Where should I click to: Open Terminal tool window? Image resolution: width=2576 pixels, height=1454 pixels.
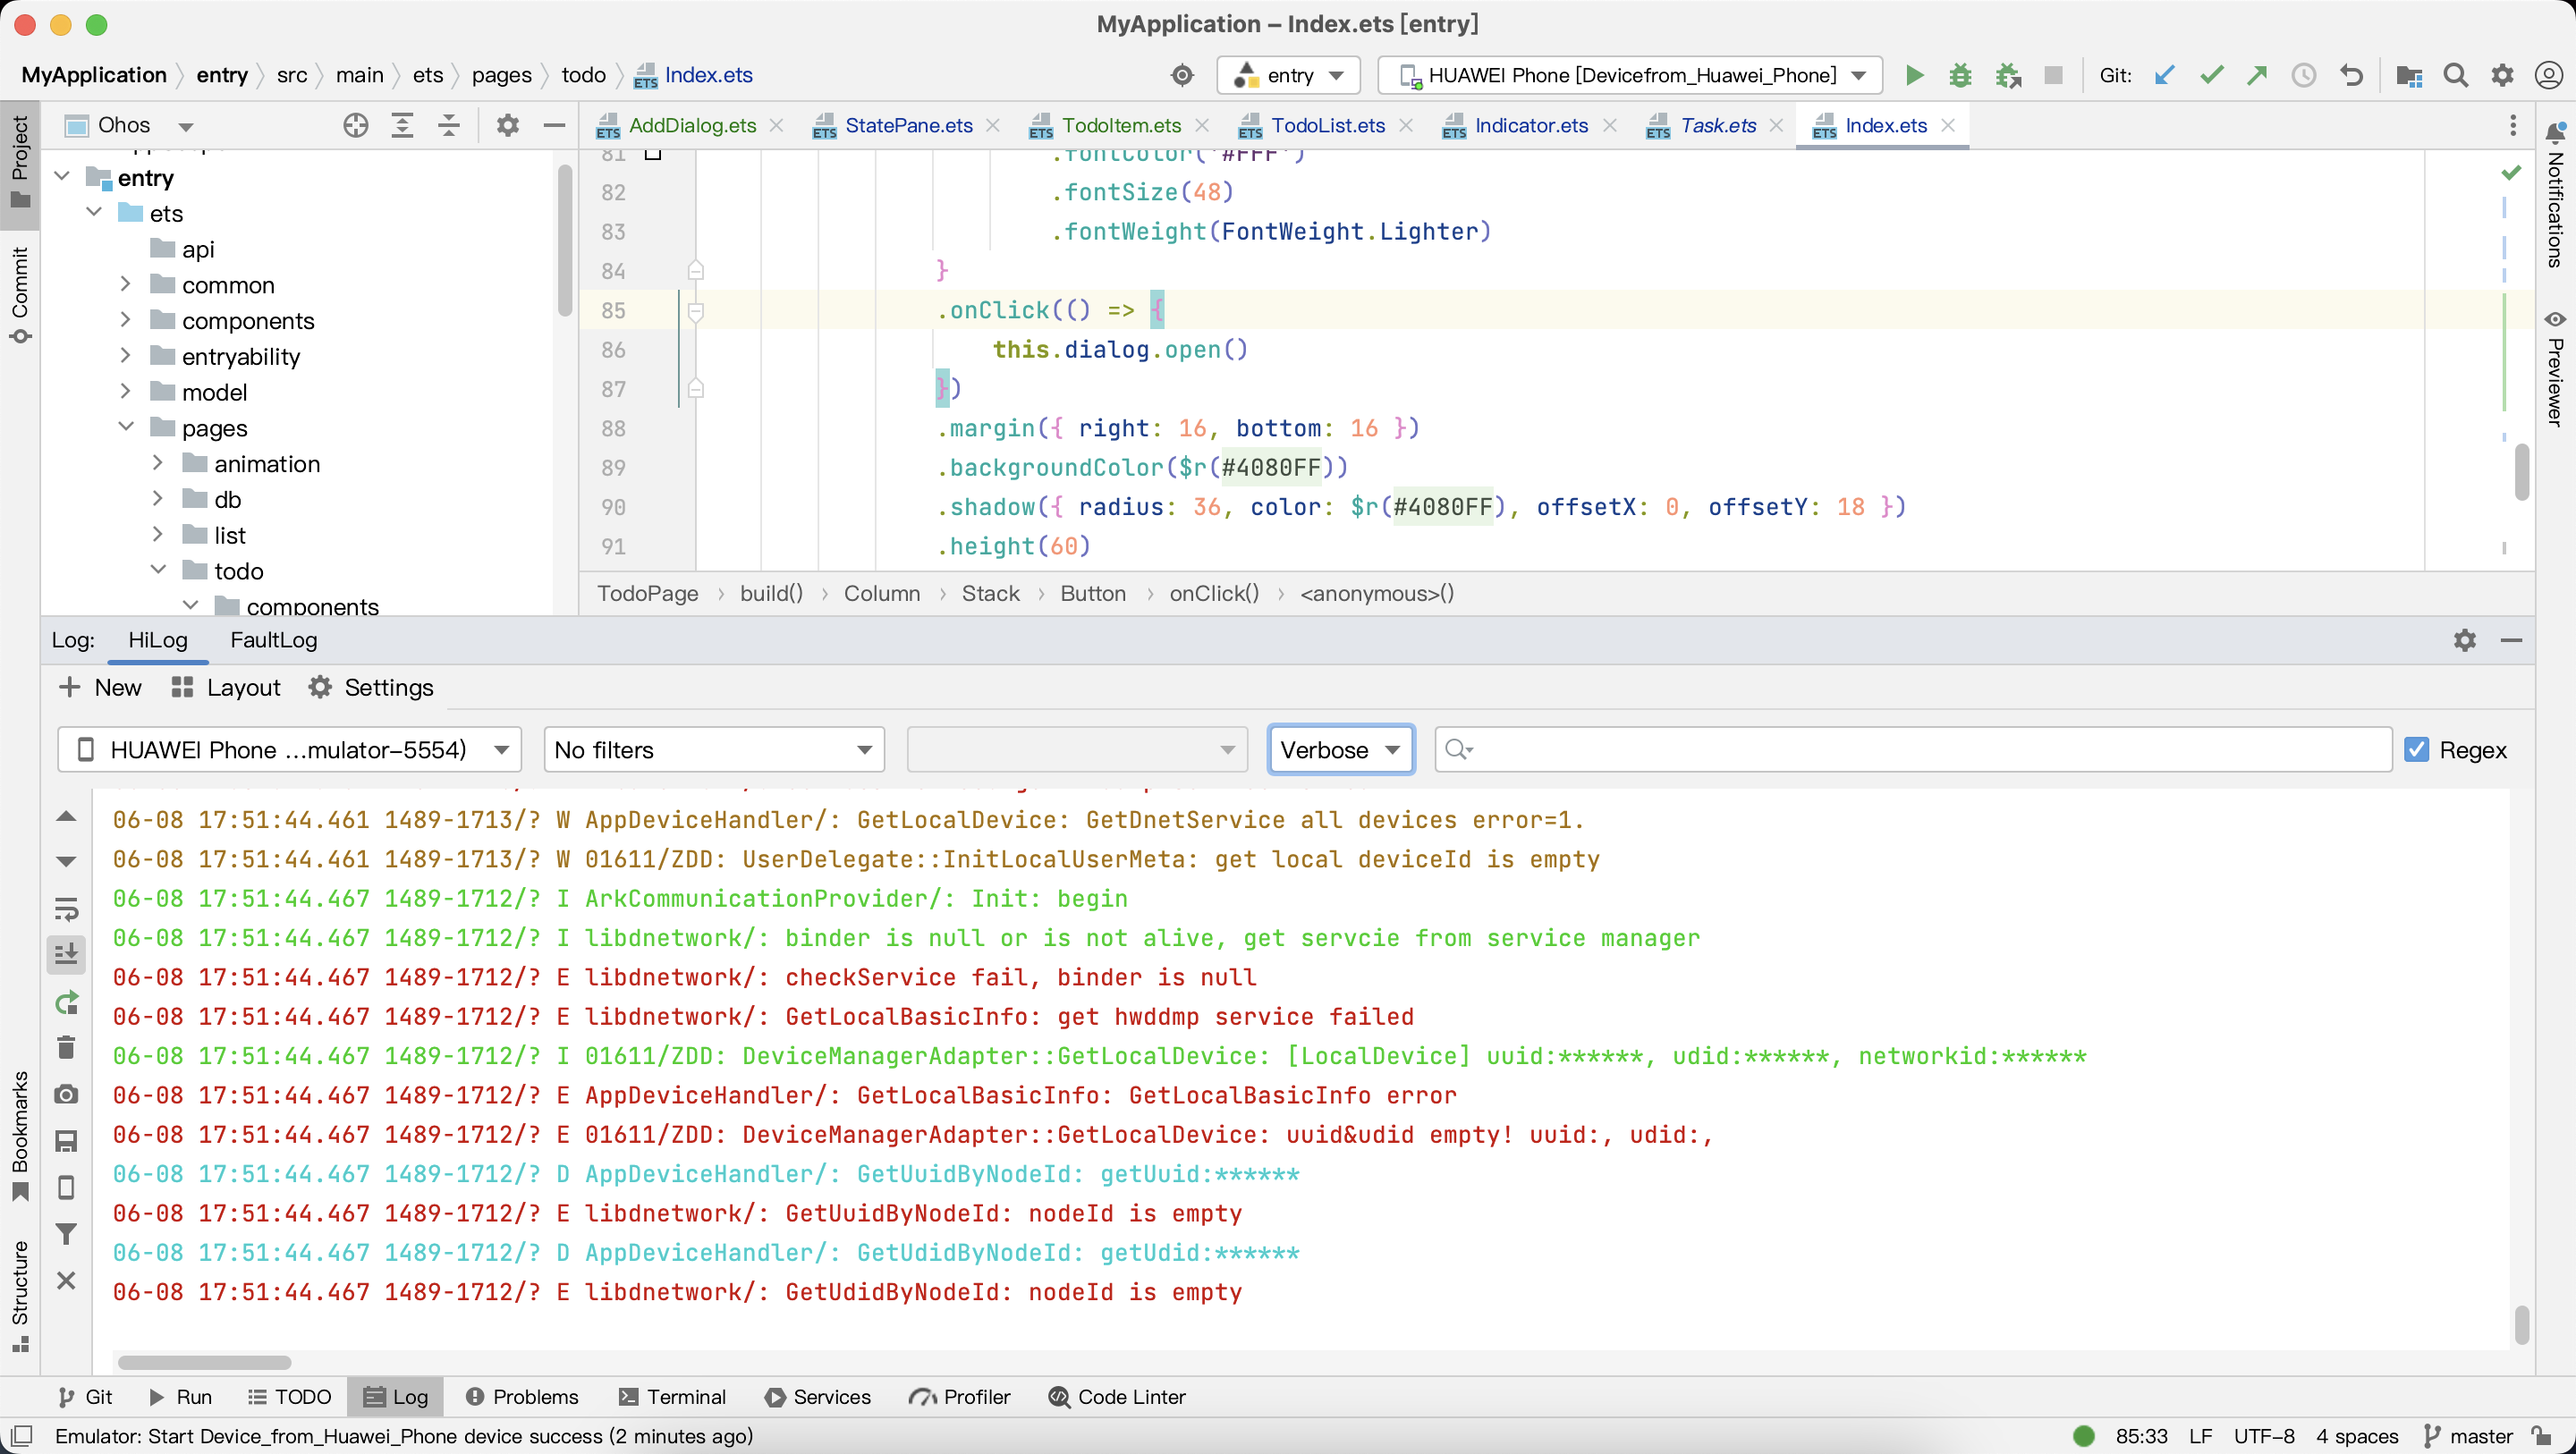tap(672, 1396)
